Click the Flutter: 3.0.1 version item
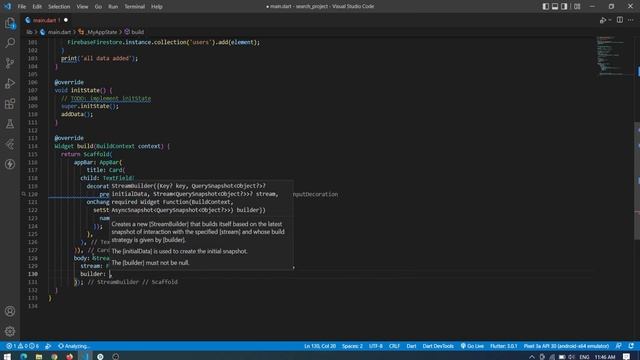This screenshot has width=640, height=360. point(503,346)
